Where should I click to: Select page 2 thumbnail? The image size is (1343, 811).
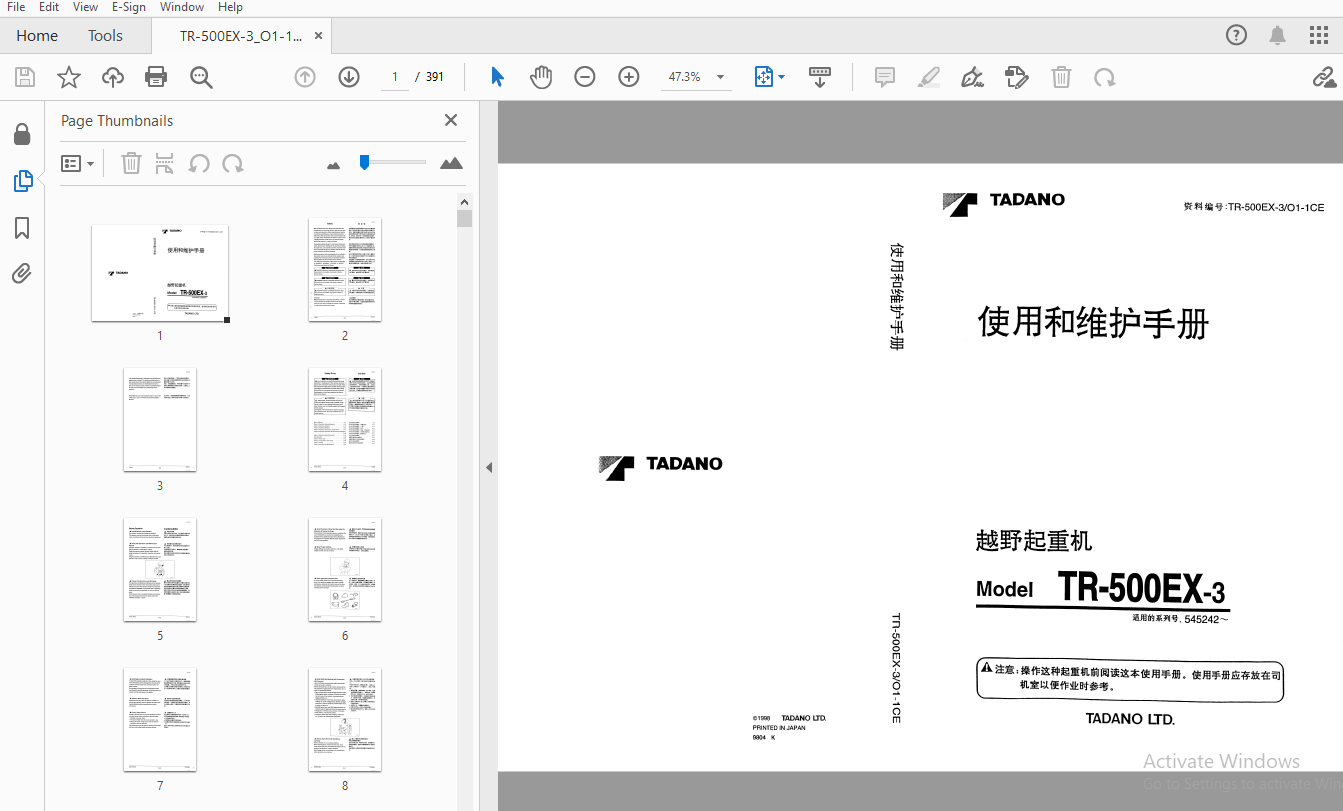pyautogui.click(x=345, y=270)
